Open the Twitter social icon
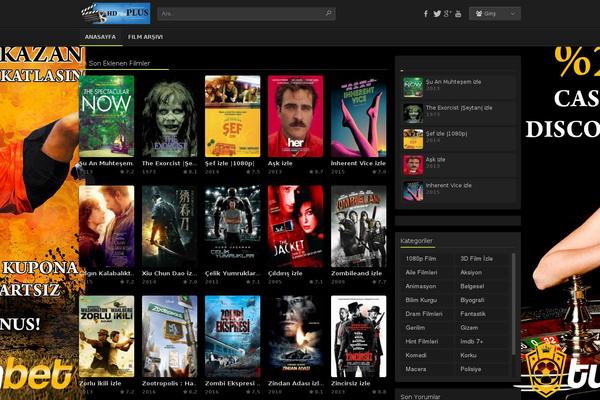Image resolution: width=600 pixels, height=400 pixels. click(x=437, y=14)
